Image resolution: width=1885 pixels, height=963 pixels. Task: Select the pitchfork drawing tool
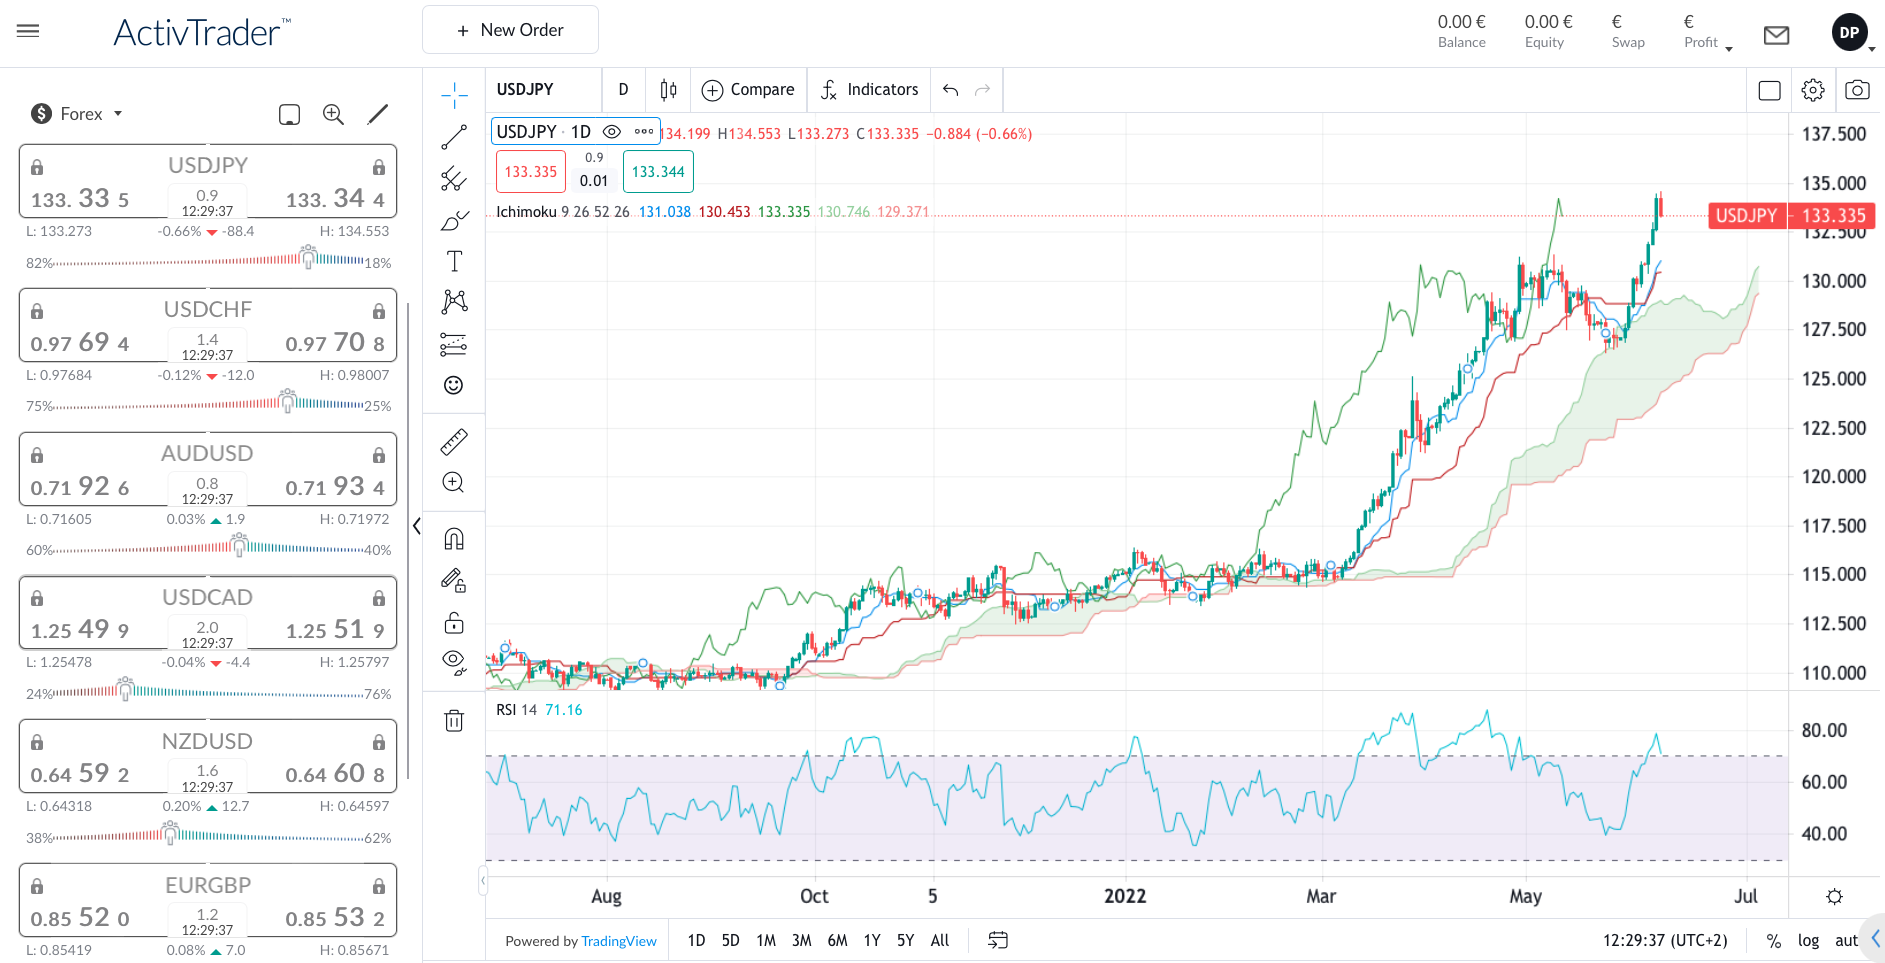pyautogui.click(x=454, y=179)
